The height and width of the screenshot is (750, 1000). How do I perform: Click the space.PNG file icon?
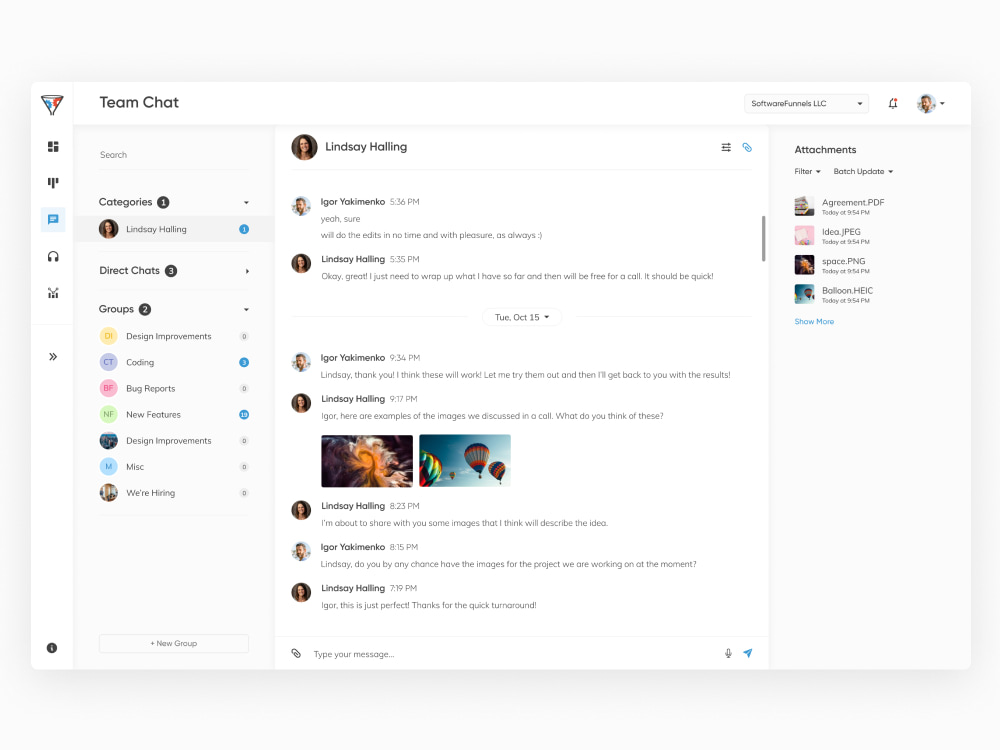(x=804, y=265)
